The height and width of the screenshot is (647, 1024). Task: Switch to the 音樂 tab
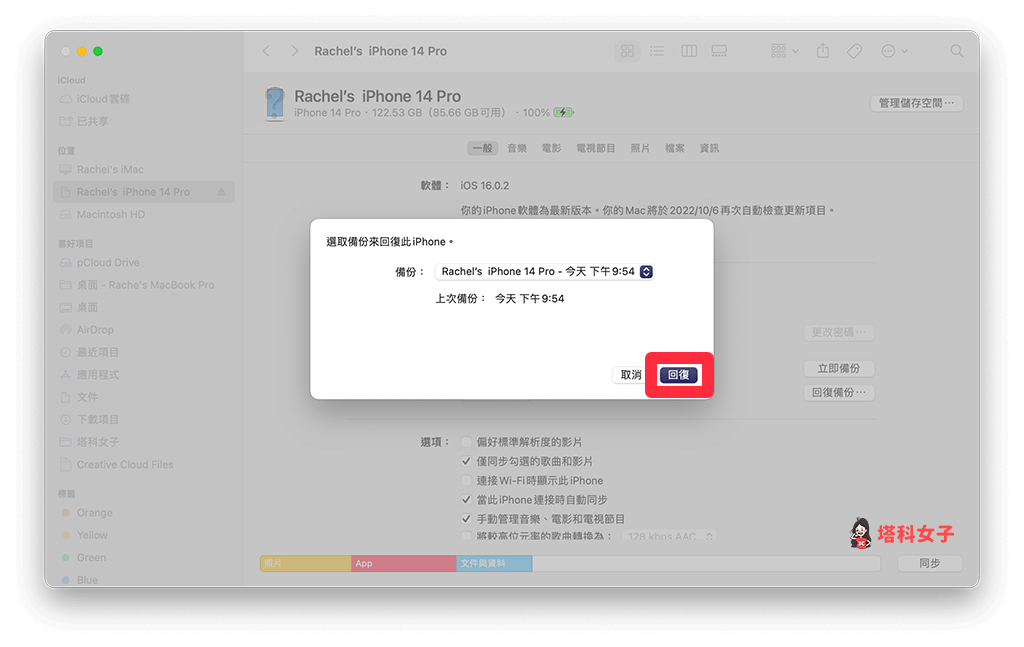pyautogui.click(x=517, y=148)
